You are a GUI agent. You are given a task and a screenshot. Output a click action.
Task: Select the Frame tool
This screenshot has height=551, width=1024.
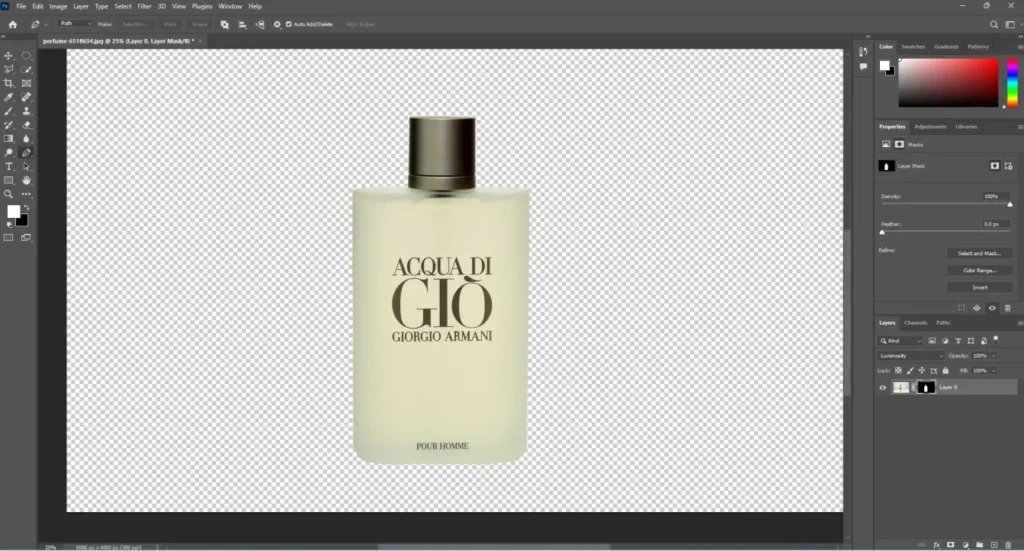click(26, 83)
